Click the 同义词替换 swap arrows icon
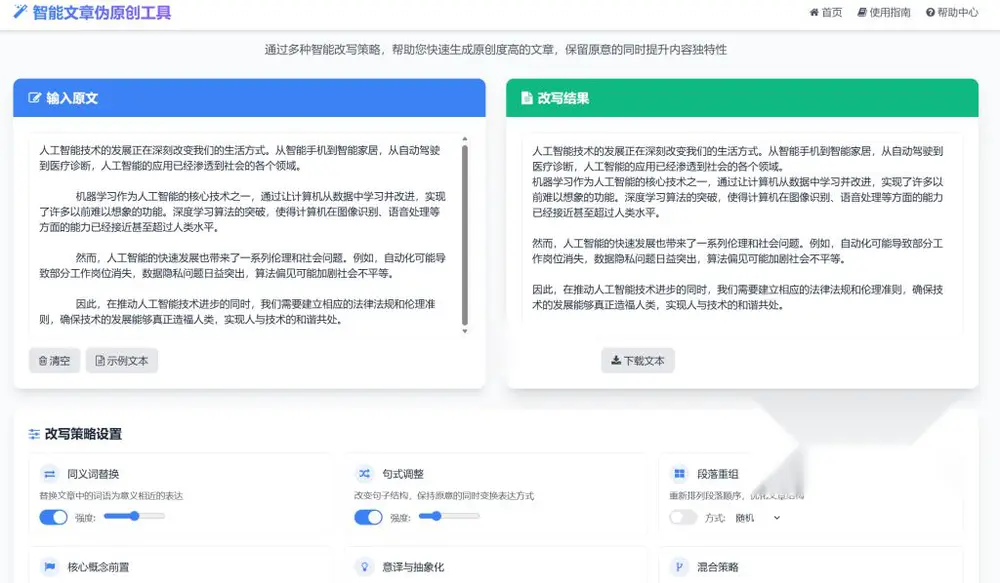This screenshot has width=1000, height=583. point(49,474)
